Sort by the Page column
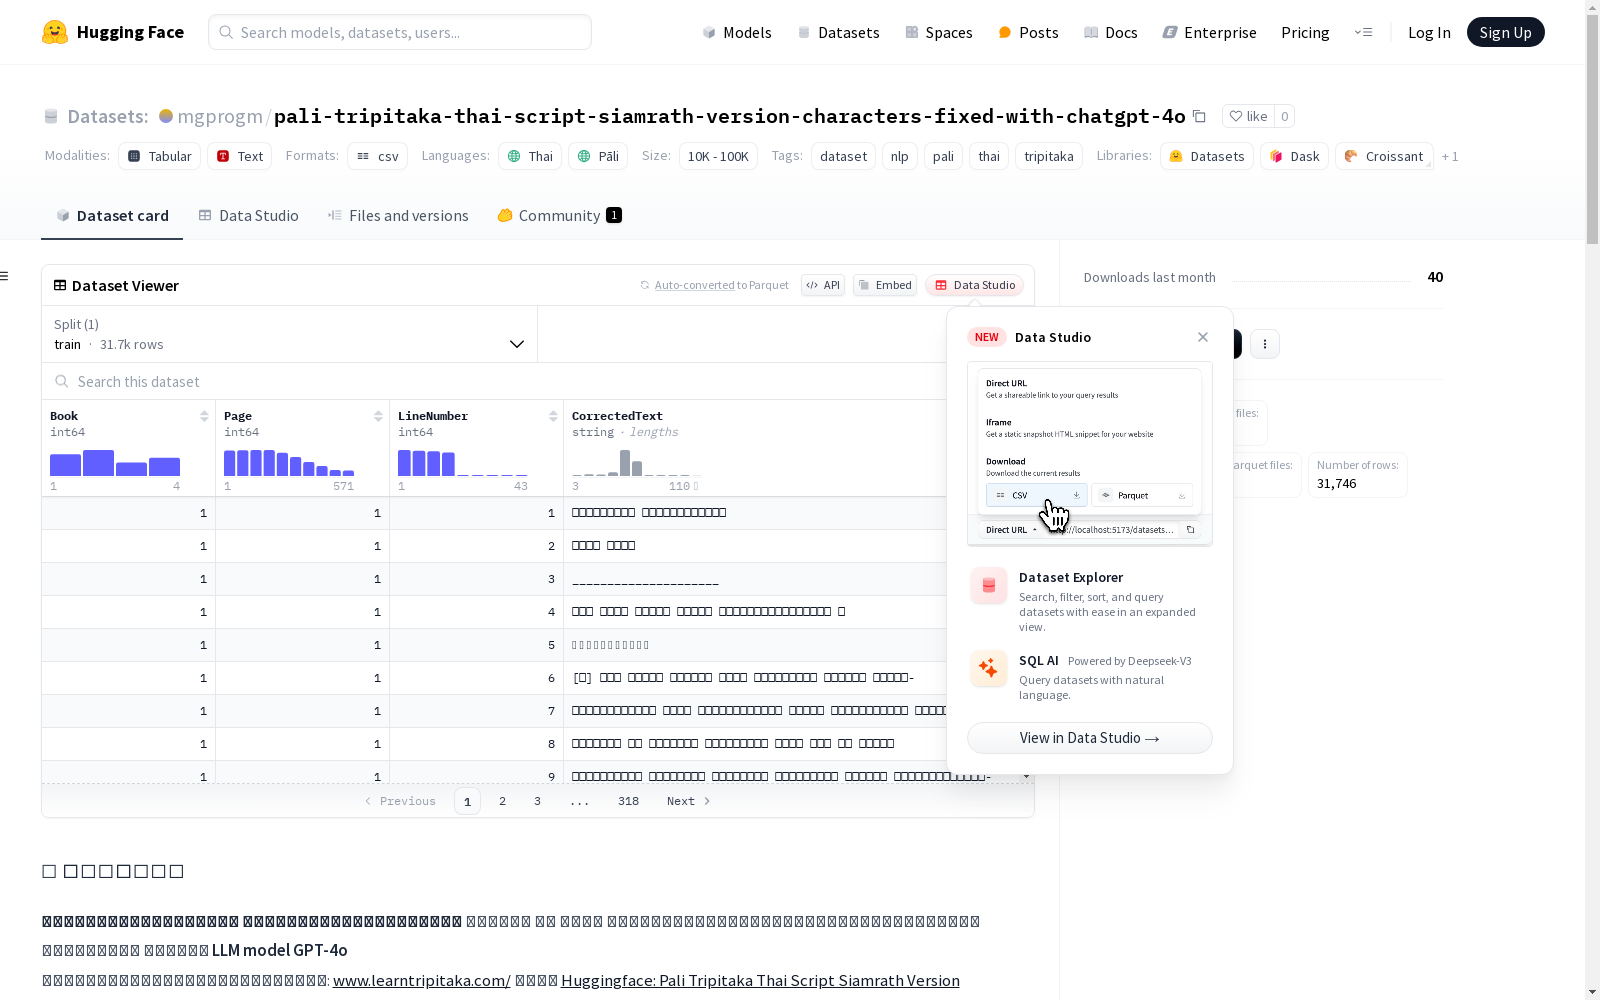 [x=378, y=416]
